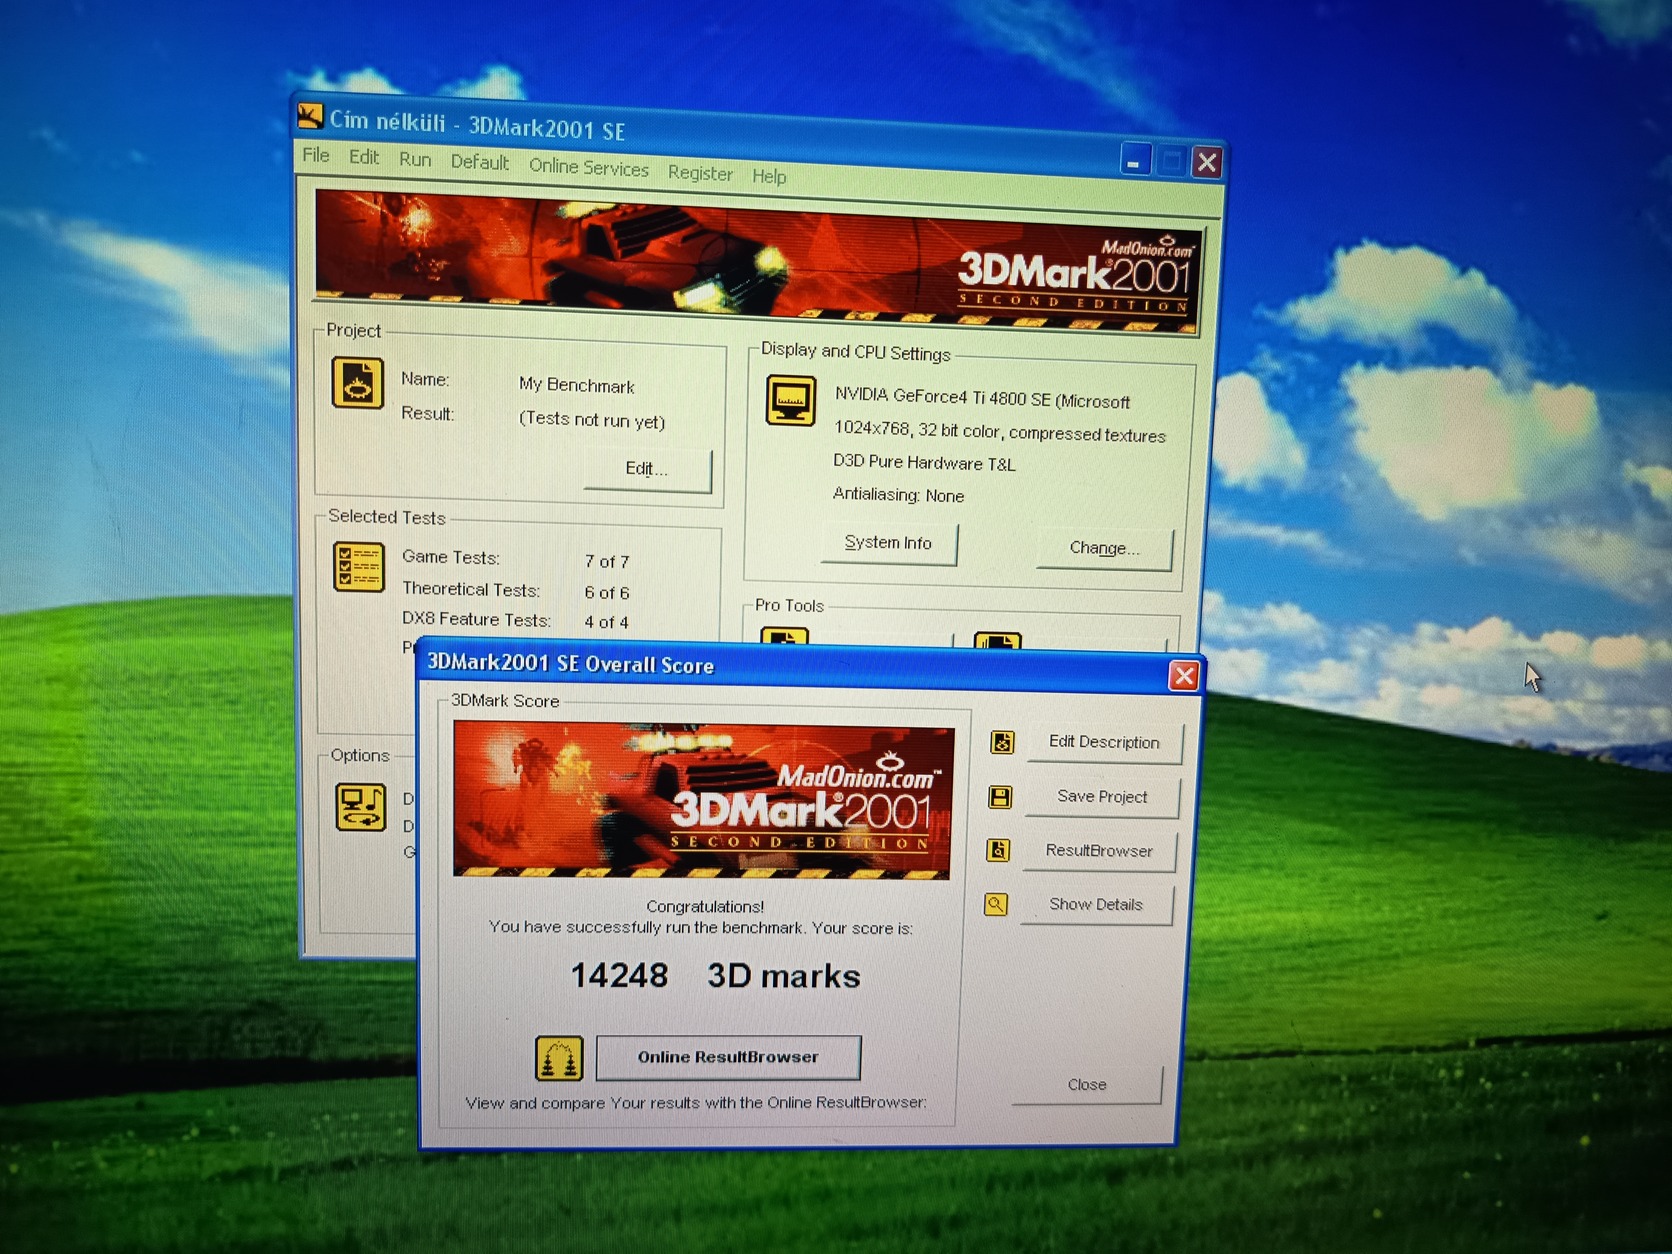Image resolution: width=1672 pixels, height=1254 pixels.
Task: Click the 3DMark2001 SE title bar app icon
Action: [x=310, y=117]
